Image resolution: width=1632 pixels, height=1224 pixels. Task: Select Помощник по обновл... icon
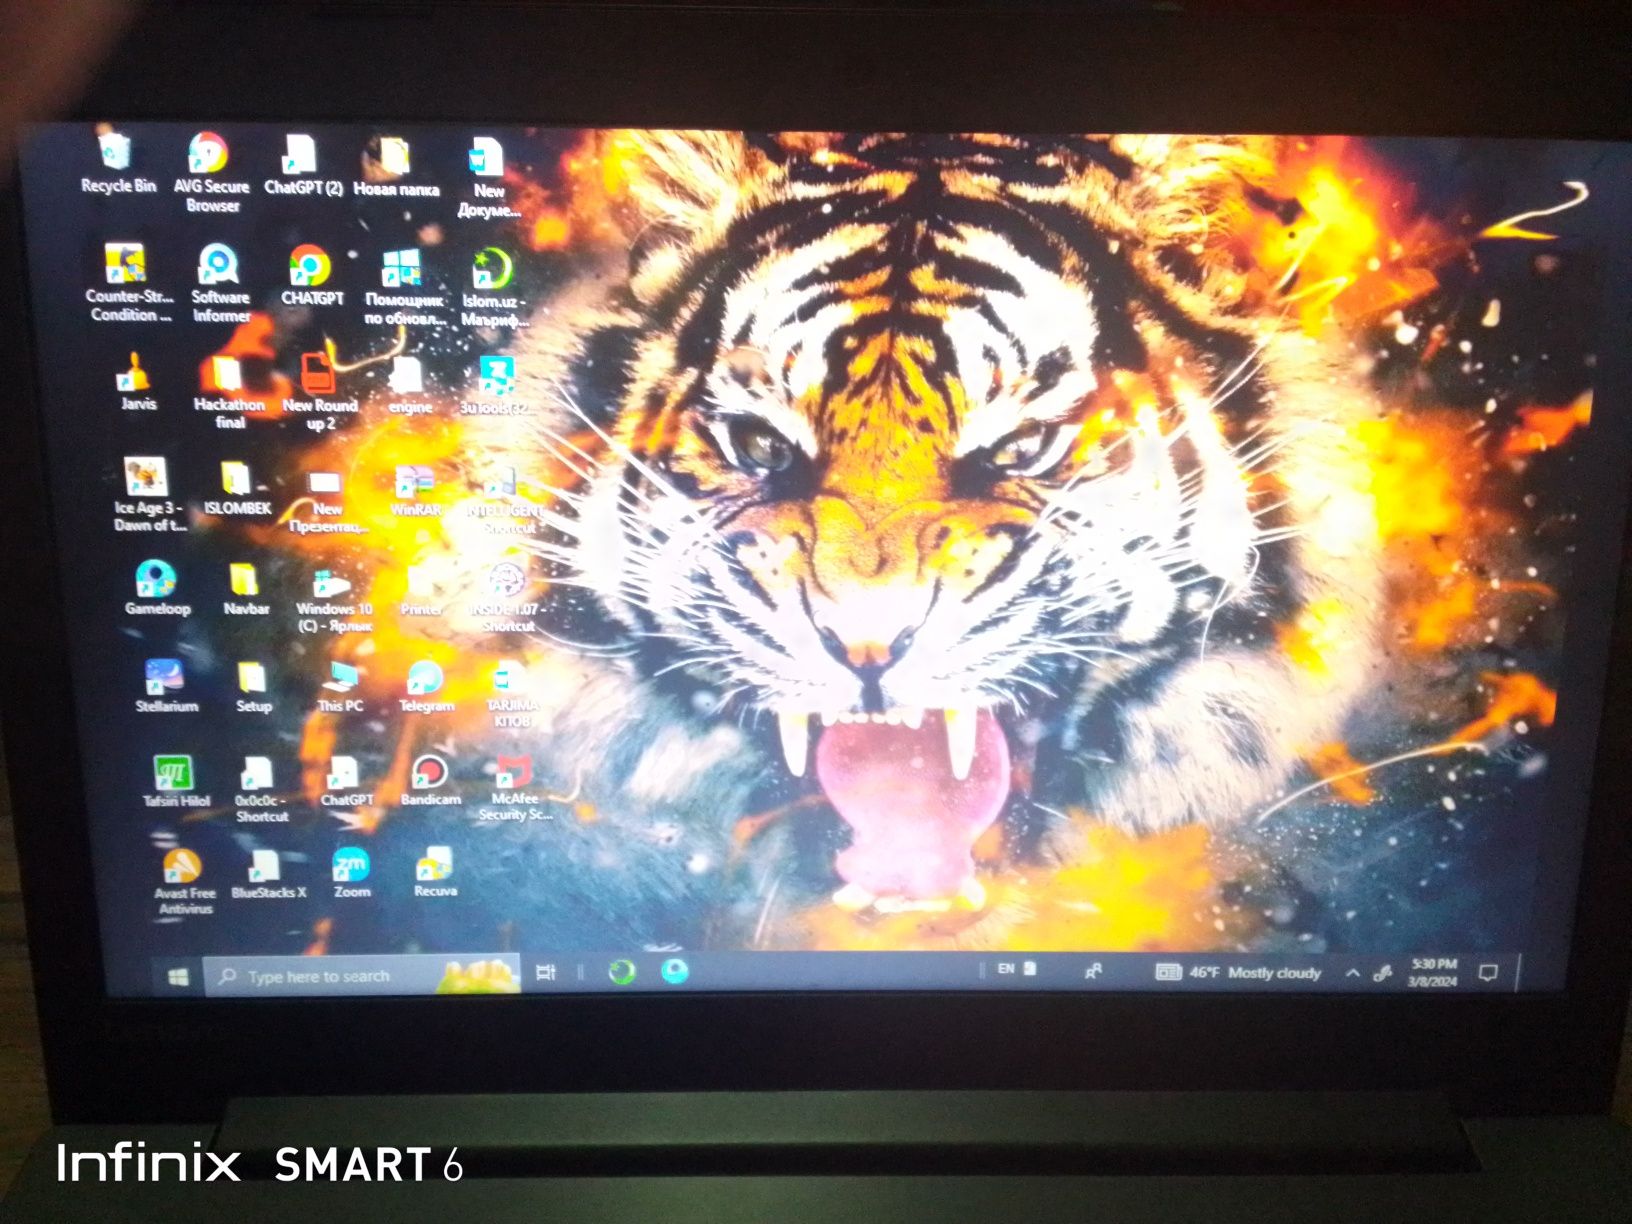(404, 287)
